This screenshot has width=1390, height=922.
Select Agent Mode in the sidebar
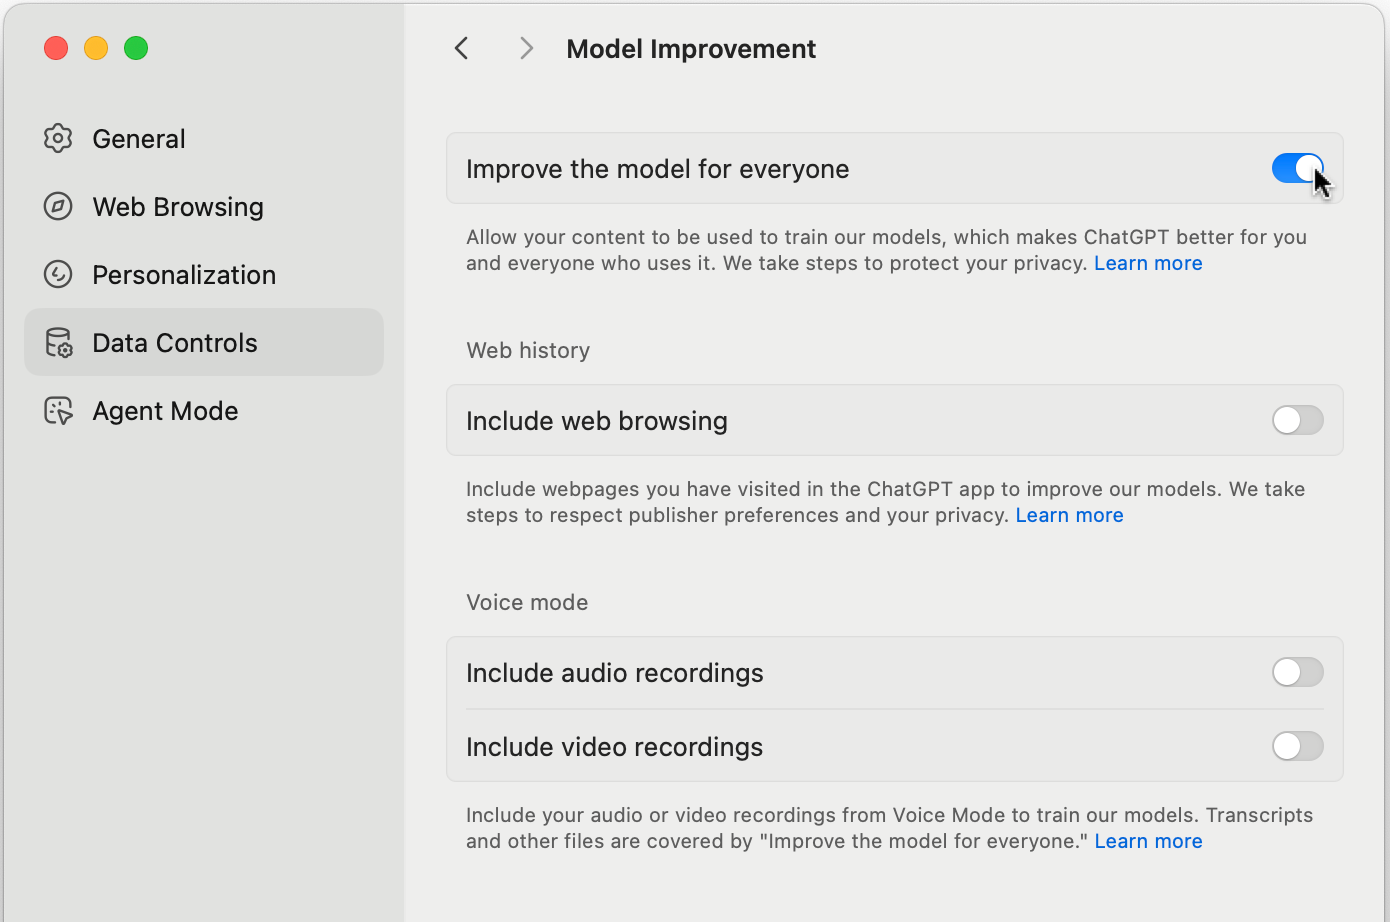pyautogui.click(x=165, y=411)
